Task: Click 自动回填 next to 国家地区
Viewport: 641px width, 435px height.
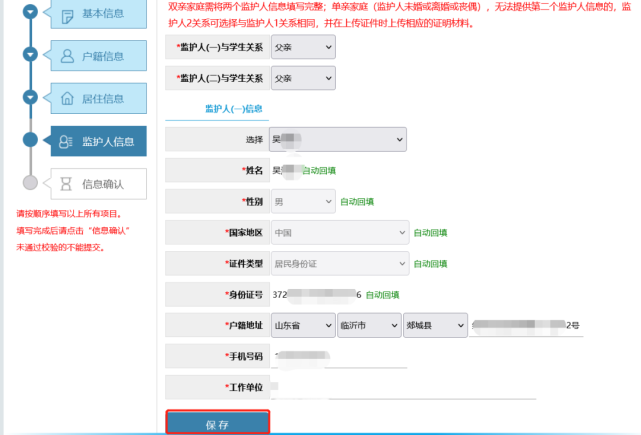Action: (430, 233)
